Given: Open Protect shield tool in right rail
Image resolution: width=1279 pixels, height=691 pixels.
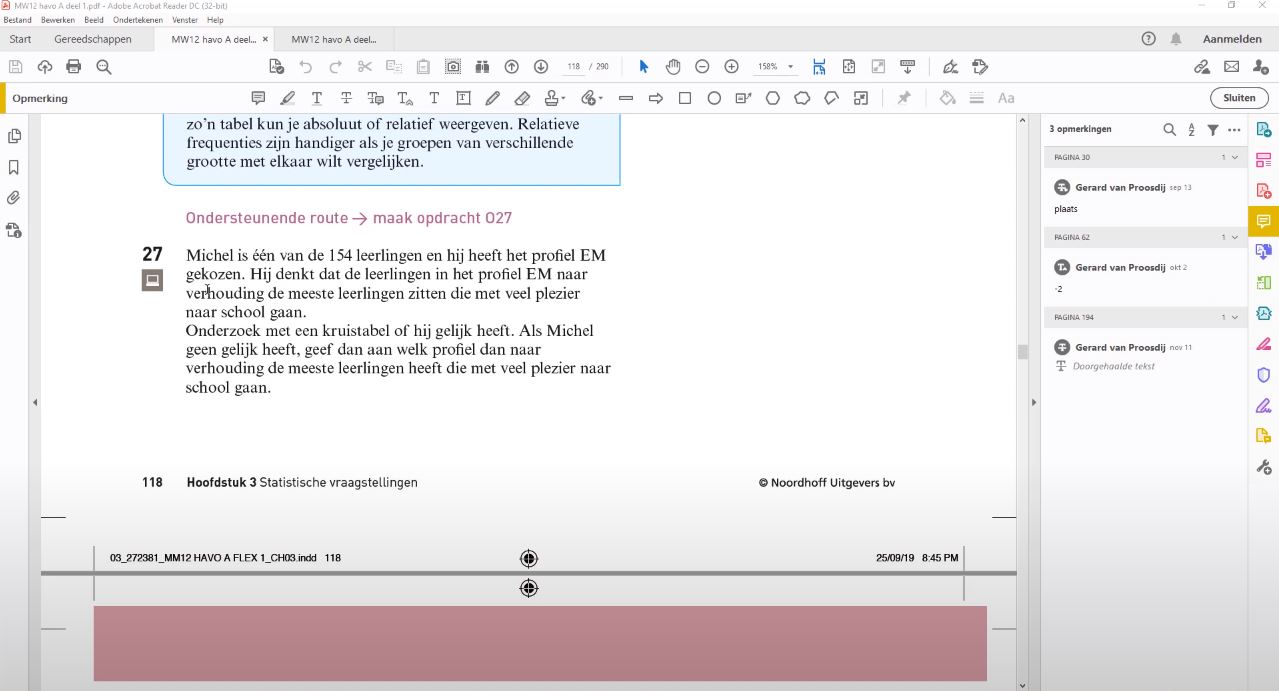Looking at the screenshot, I should tap(1264, 375).
